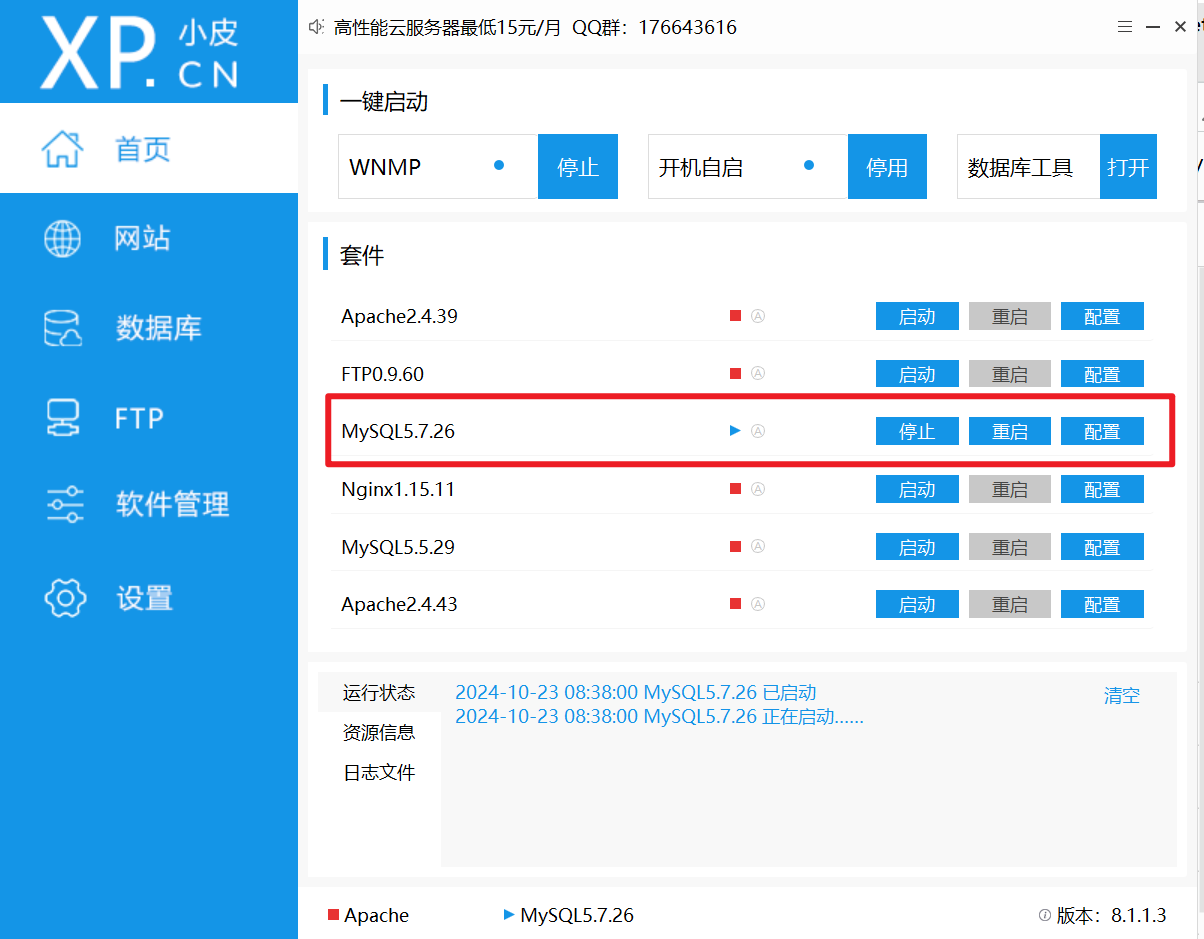The height and width of the screenshot is (939, 1204).
Task: Toggle FTP0.9.60 auto-start circle icon
Action: click(758, 374)
